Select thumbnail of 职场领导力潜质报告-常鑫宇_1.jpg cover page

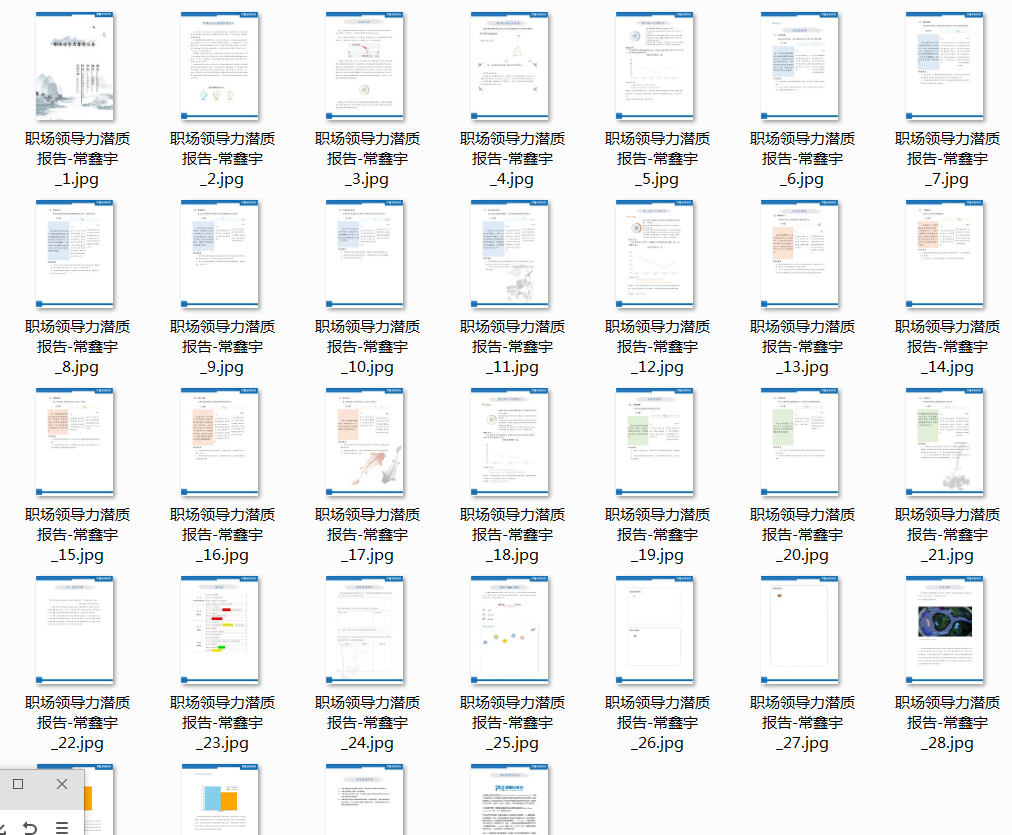75,66
